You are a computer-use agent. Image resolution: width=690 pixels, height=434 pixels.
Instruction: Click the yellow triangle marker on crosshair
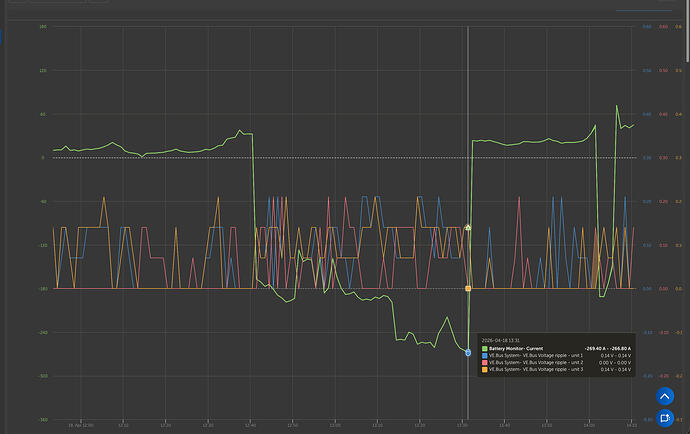tap(468, 228)
